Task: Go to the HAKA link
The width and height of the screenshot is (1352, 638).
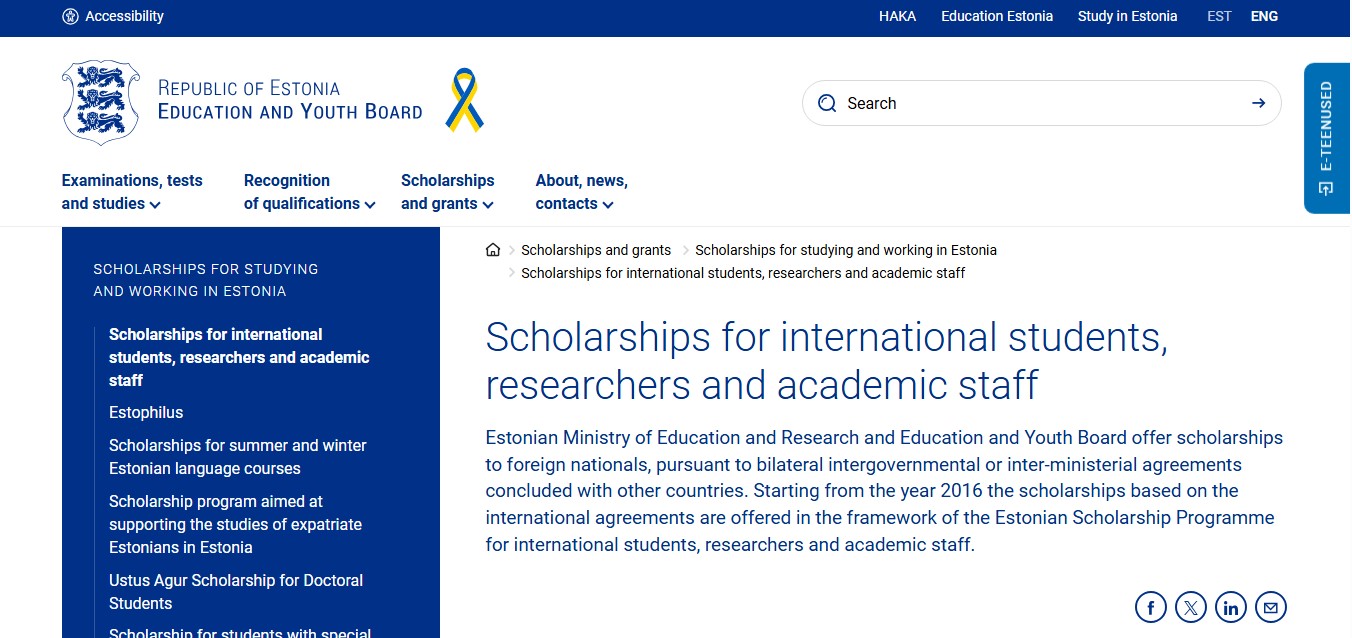Action: tap(897, 16)
